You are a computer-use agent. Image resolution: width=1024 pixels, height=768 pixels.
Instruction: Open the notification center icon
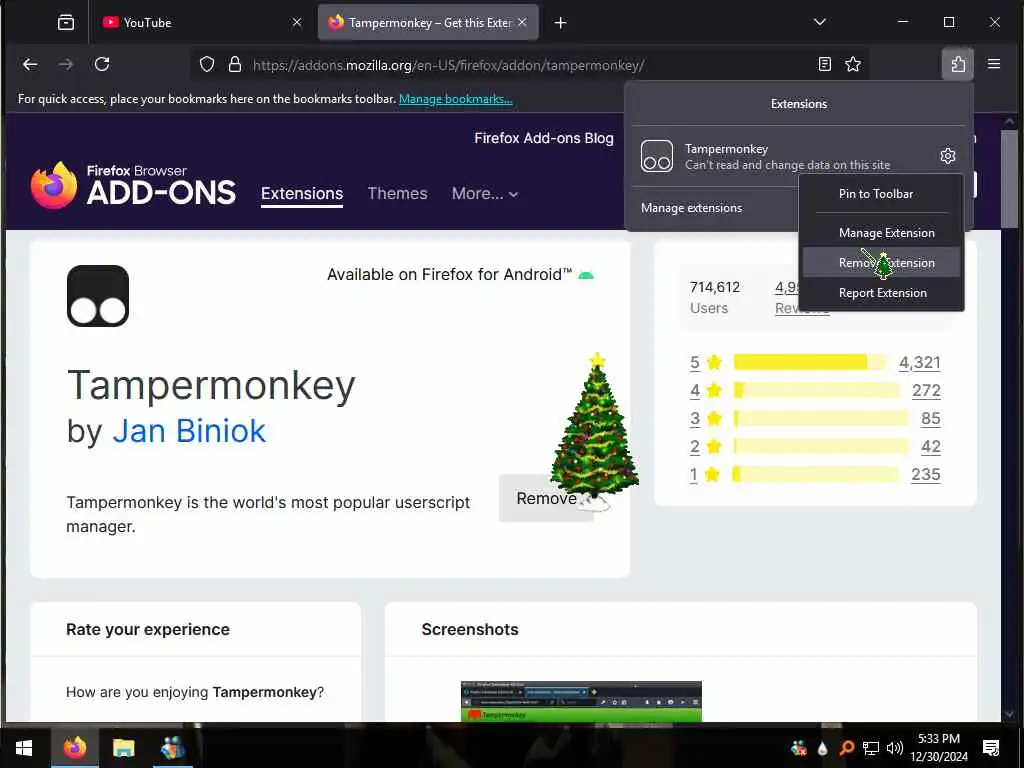click(x=991, y=748)
